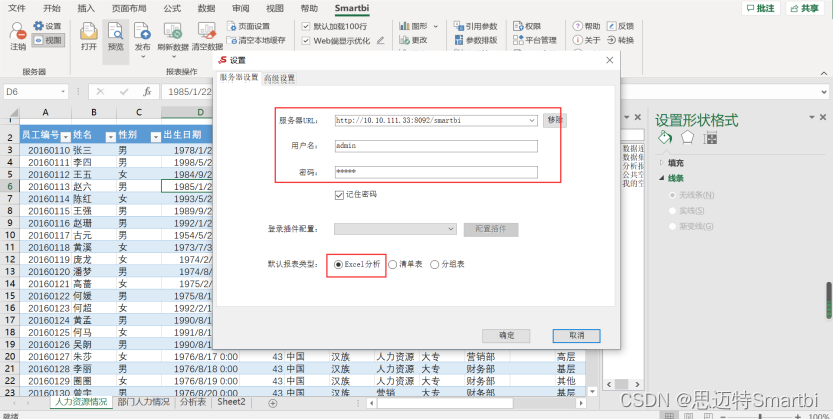Viewport: 833px width, 419px height.
Task: Click the 视图 button in the 服务器 group
Action: pyautogui.click(x=48, y=40)
